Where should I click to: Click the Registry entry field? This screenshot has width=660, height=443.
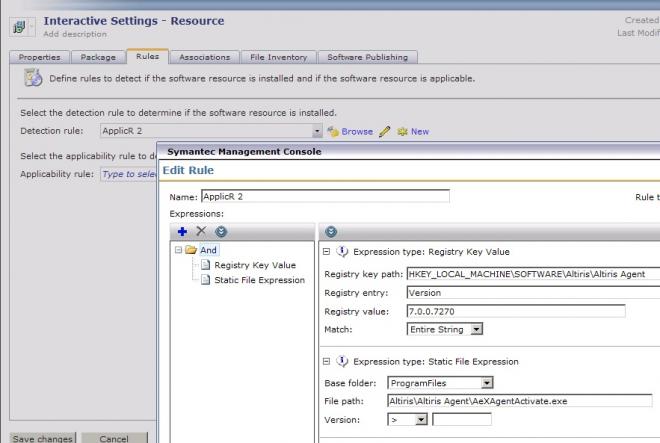pos(533,293)
